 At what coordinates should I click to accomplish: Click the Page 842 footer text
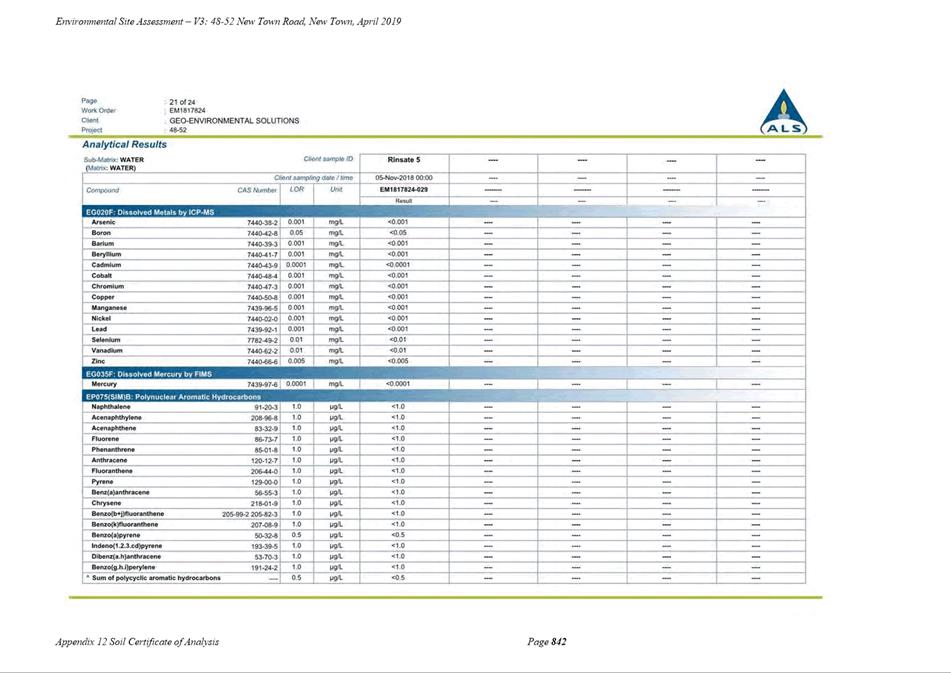pyautogui.click(x=546, y=641)
